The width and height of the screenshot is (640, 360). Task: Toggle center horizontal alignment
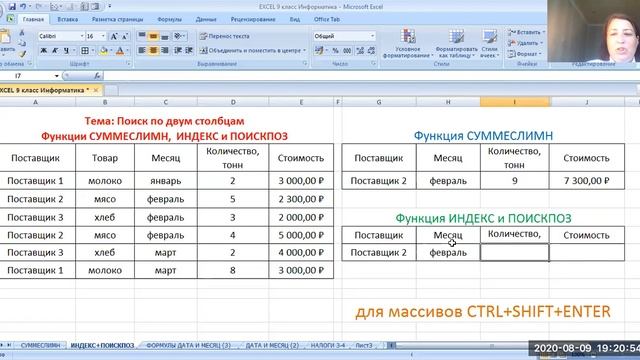[x=153, y=51]
